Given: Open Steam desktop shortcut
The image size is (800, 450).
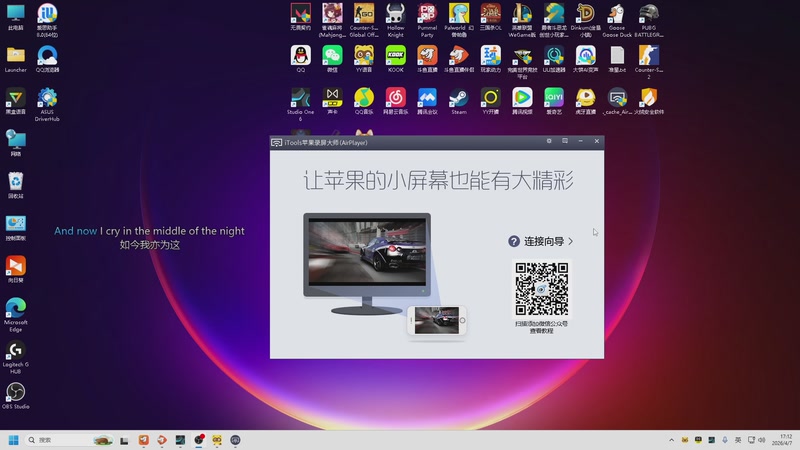Looking at the screenshot, I should pyautogui.click(x=459, y=101).
